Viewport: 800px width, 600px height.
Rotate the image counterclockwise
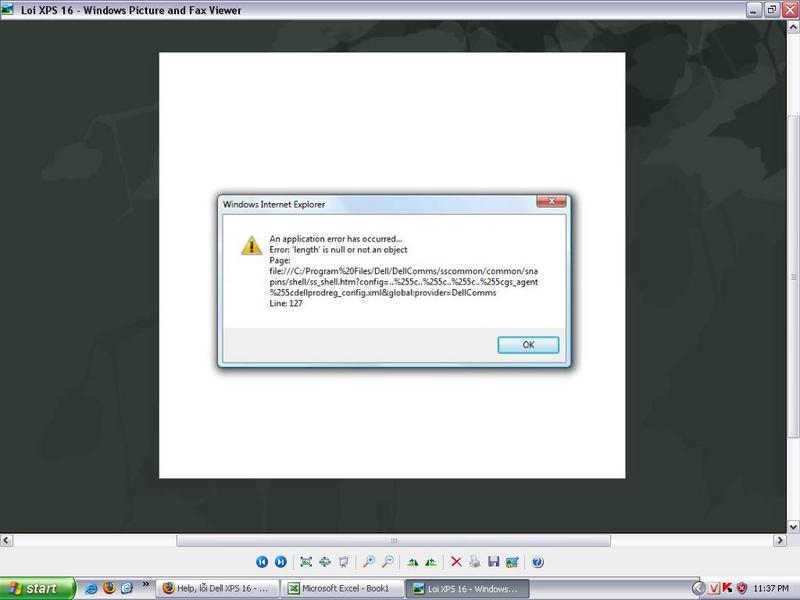tap(431, 562)
